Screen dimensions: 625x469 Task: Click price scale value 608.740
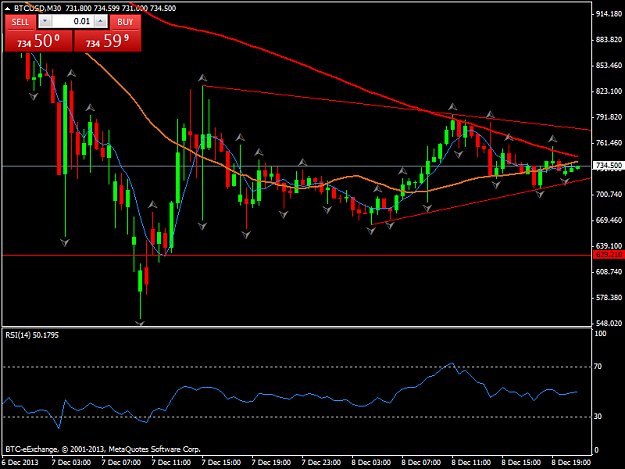[x=609, y=272]
